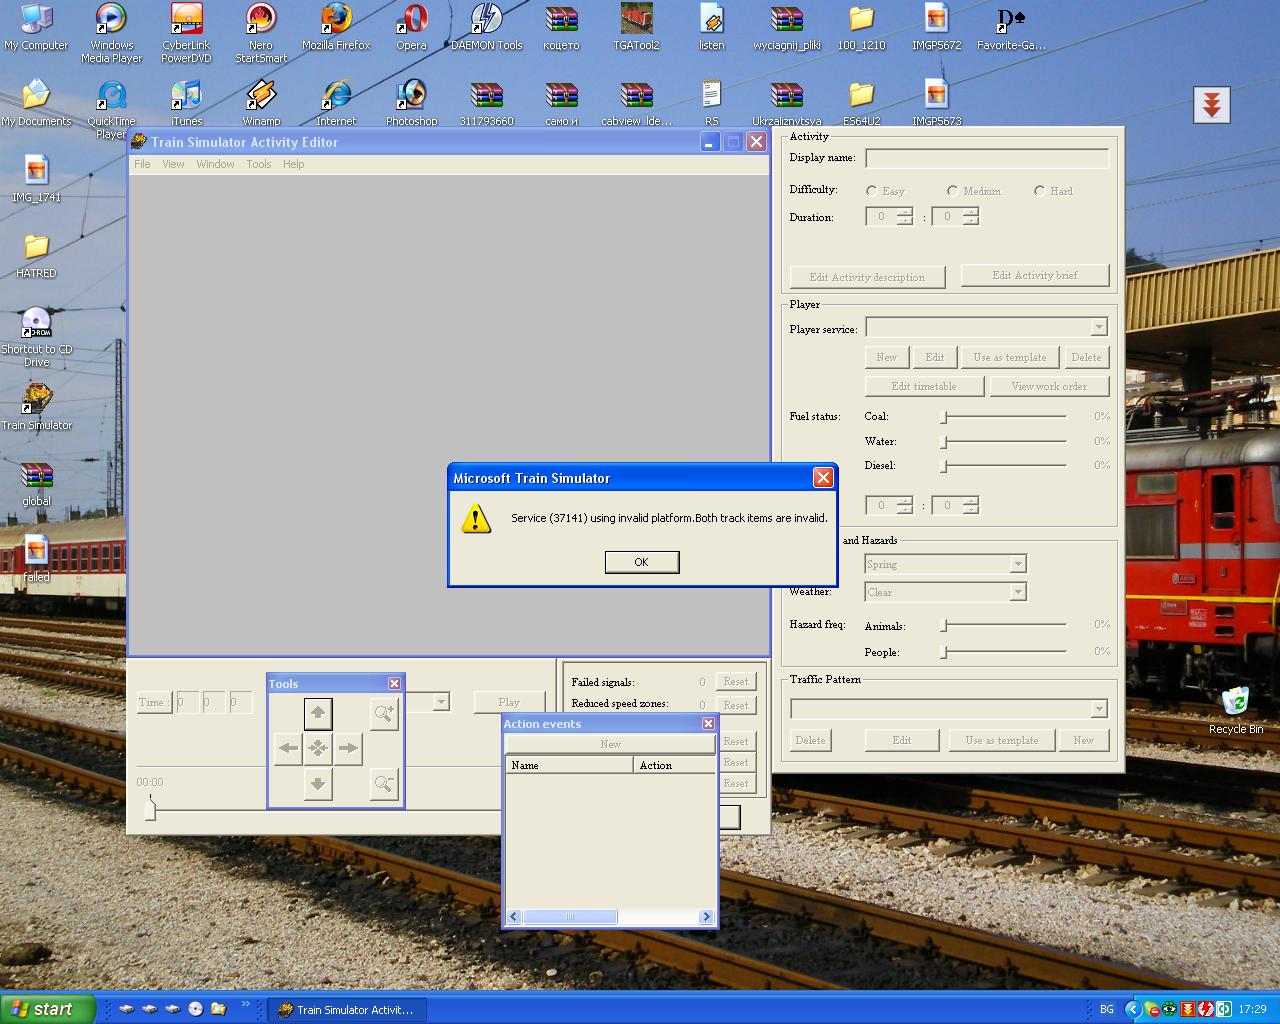Close the Tools palette
1280x1024 pixels.
(394, 683)
